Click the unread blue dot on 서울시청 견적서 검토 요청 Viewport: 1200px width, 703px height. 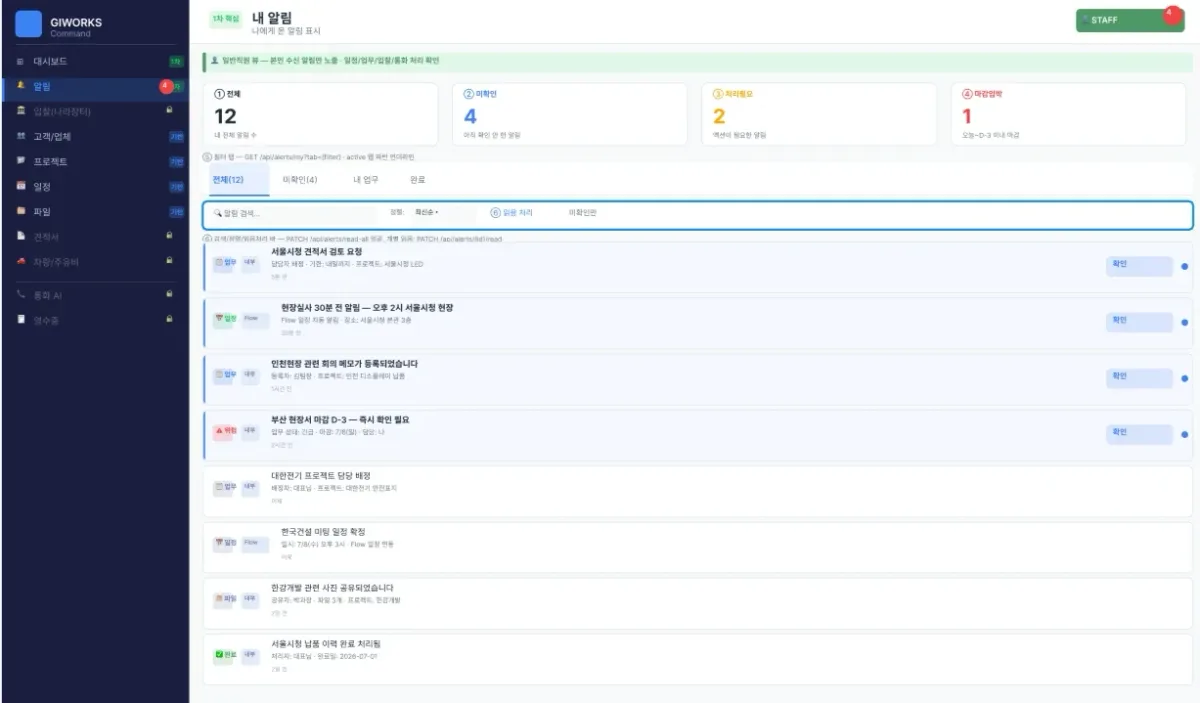point(1184,266)
